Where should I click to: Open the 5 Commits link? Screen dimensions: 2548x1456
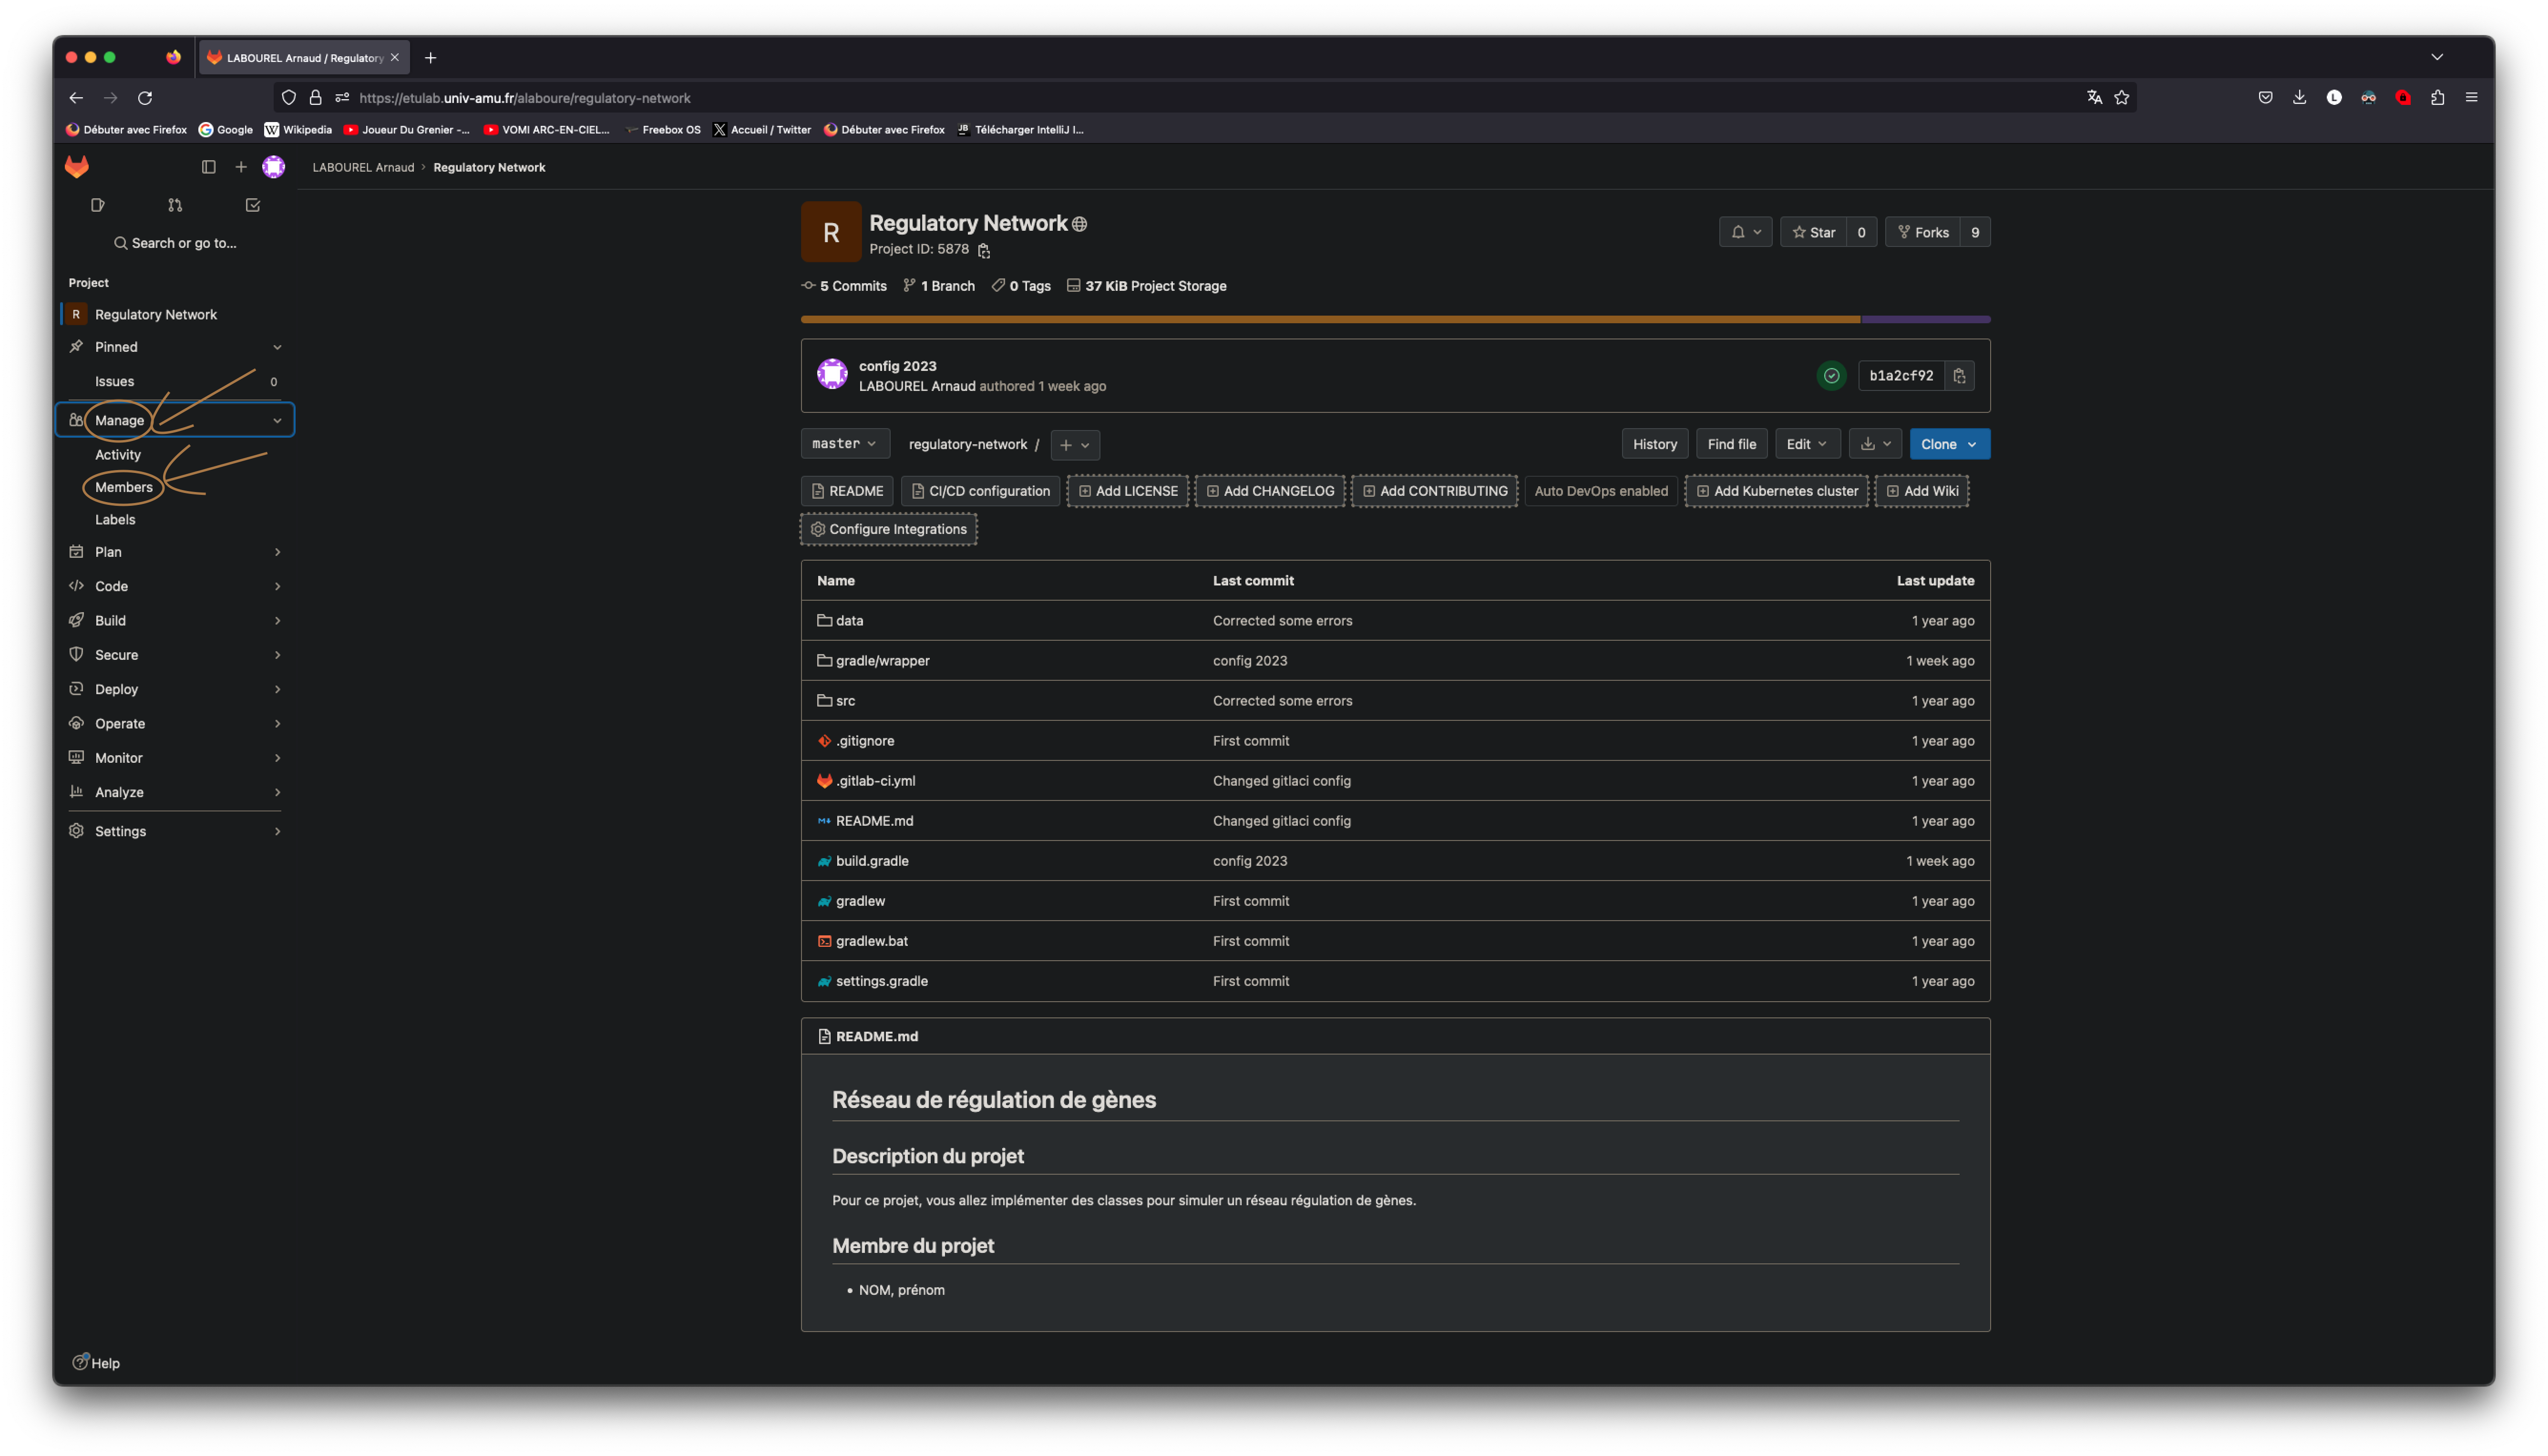coord(844,286)
